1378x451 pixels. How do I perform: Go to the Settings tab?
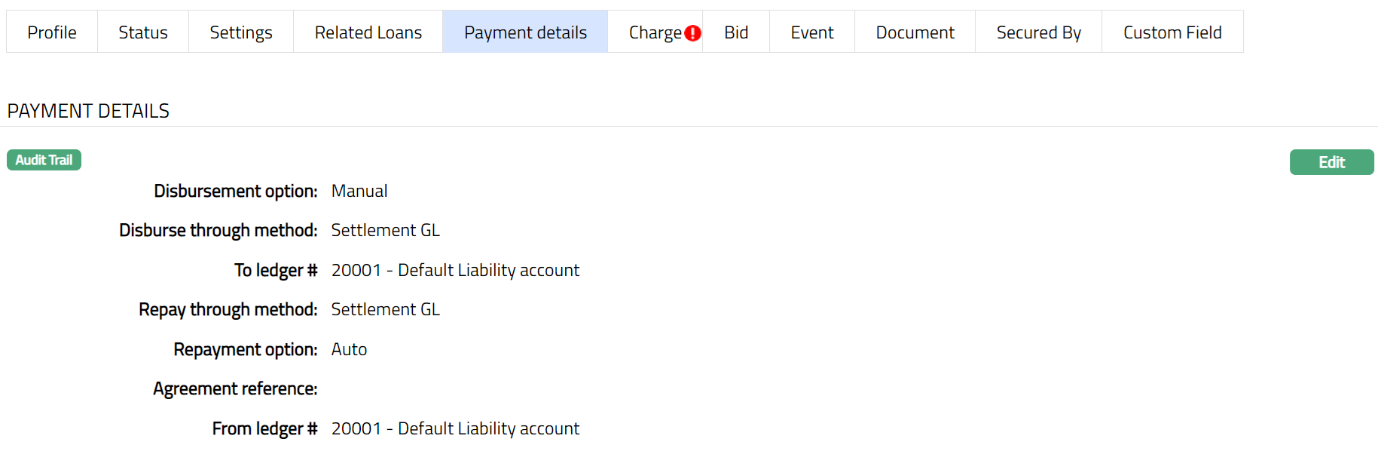pos(241,32)
